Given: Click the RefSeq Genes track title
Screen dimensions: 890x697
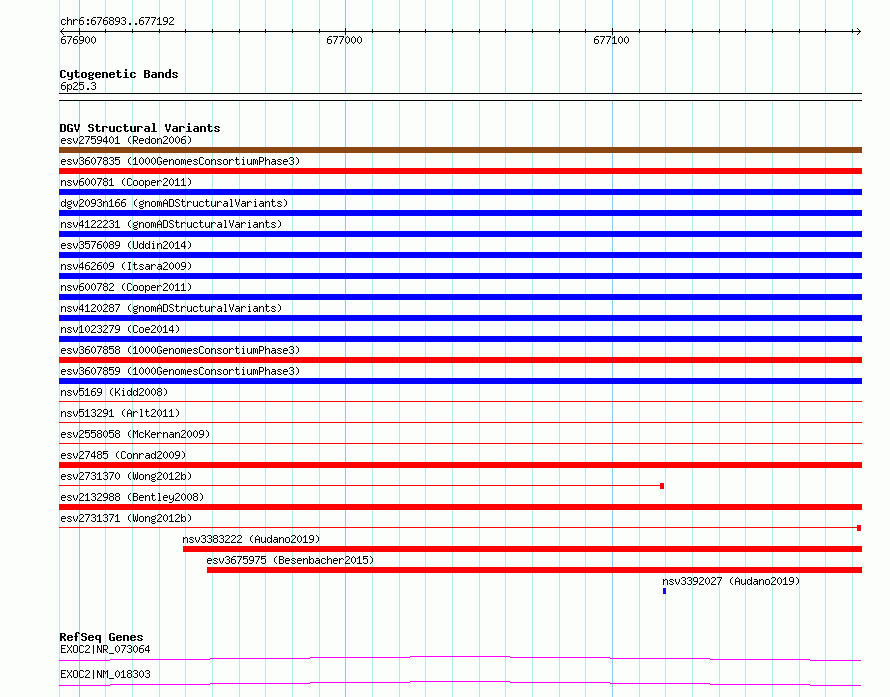Looking at the screenshot, I should [x=101, y=637].
